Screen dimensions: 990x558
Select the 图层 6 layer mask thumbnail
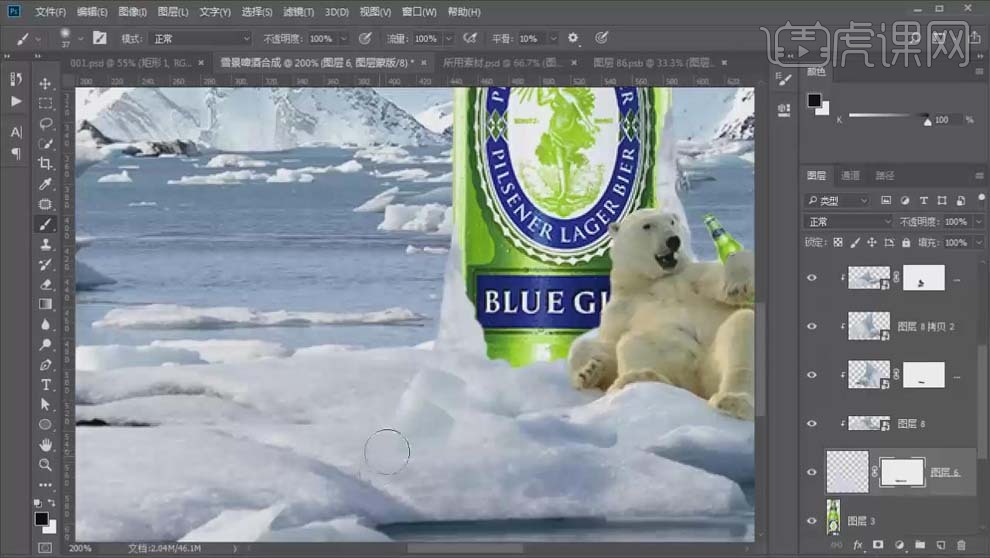(901, 472)
